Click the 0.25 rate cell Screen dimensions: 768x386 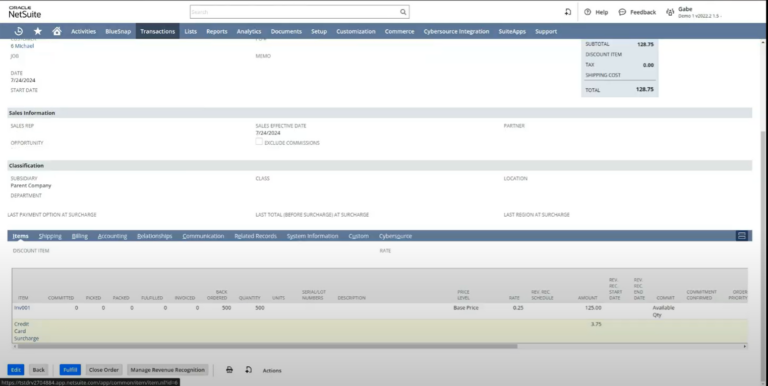point(518,308)
